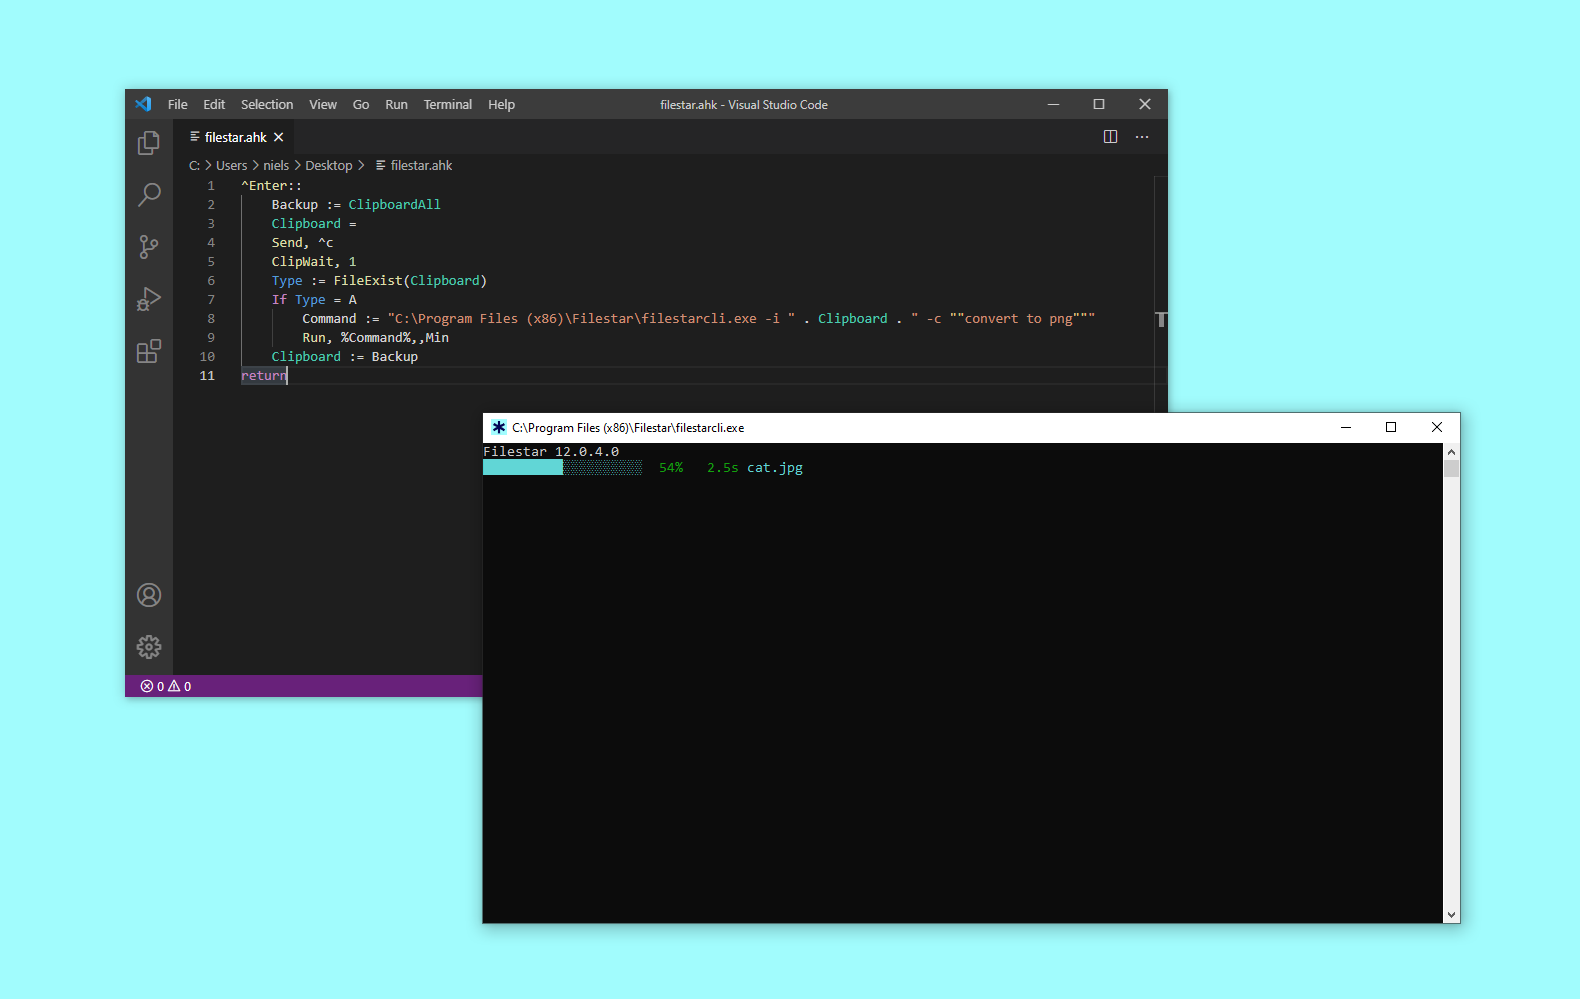The height and width of the screenshot is (999, 1580).
Task: Close the Filestar console window
Action: coord(1437,427)
